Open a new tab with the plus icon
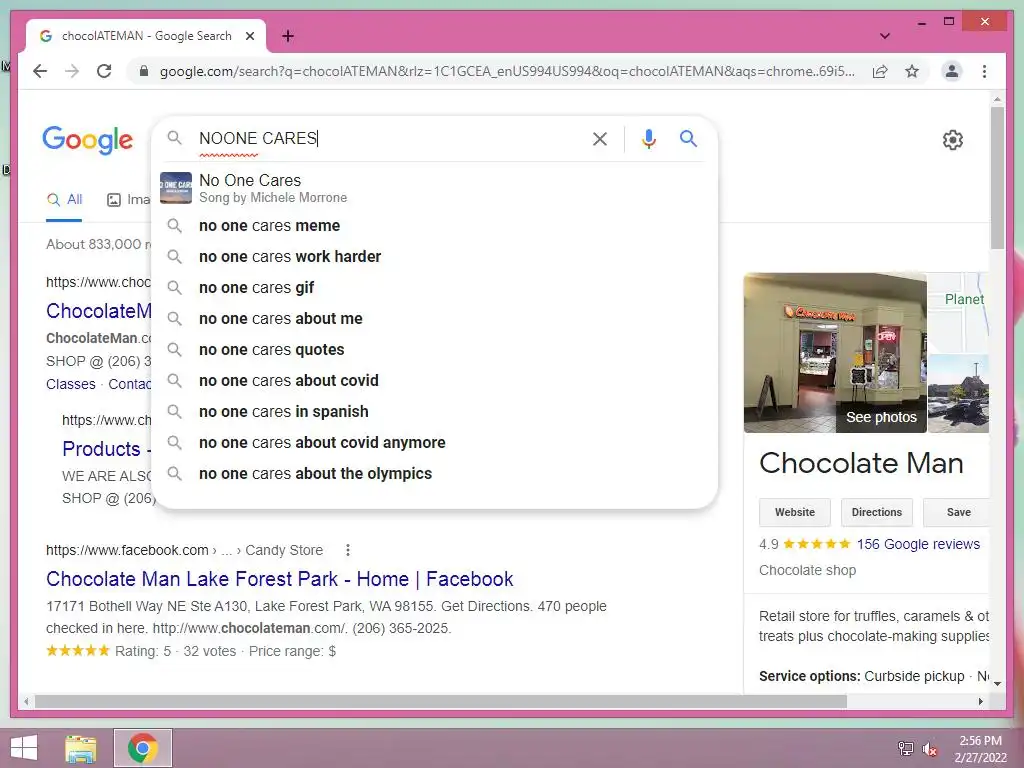Viewport: 1024px width, 768px height. click(287, 36)
